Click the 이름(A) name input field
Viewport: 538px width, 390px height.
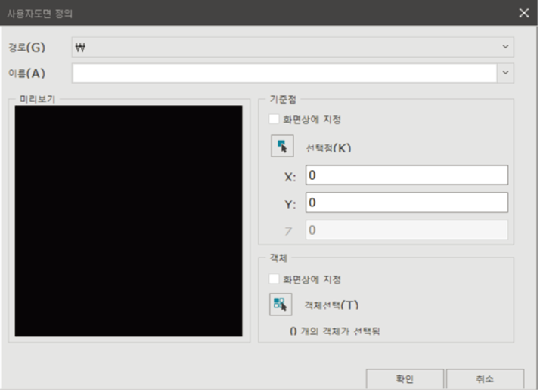tap(284, 73)
